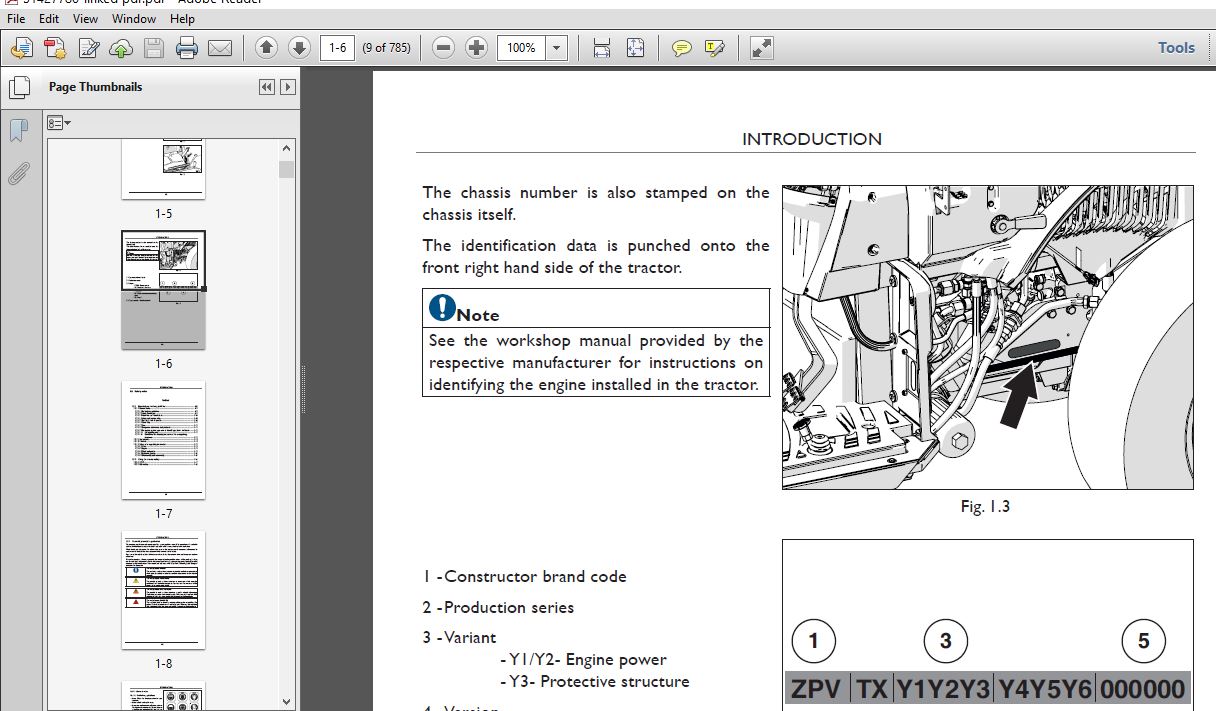Screen dimensions: 1216x711
Task: Open the Tools pane
Action: click(x=1176, y=47)
